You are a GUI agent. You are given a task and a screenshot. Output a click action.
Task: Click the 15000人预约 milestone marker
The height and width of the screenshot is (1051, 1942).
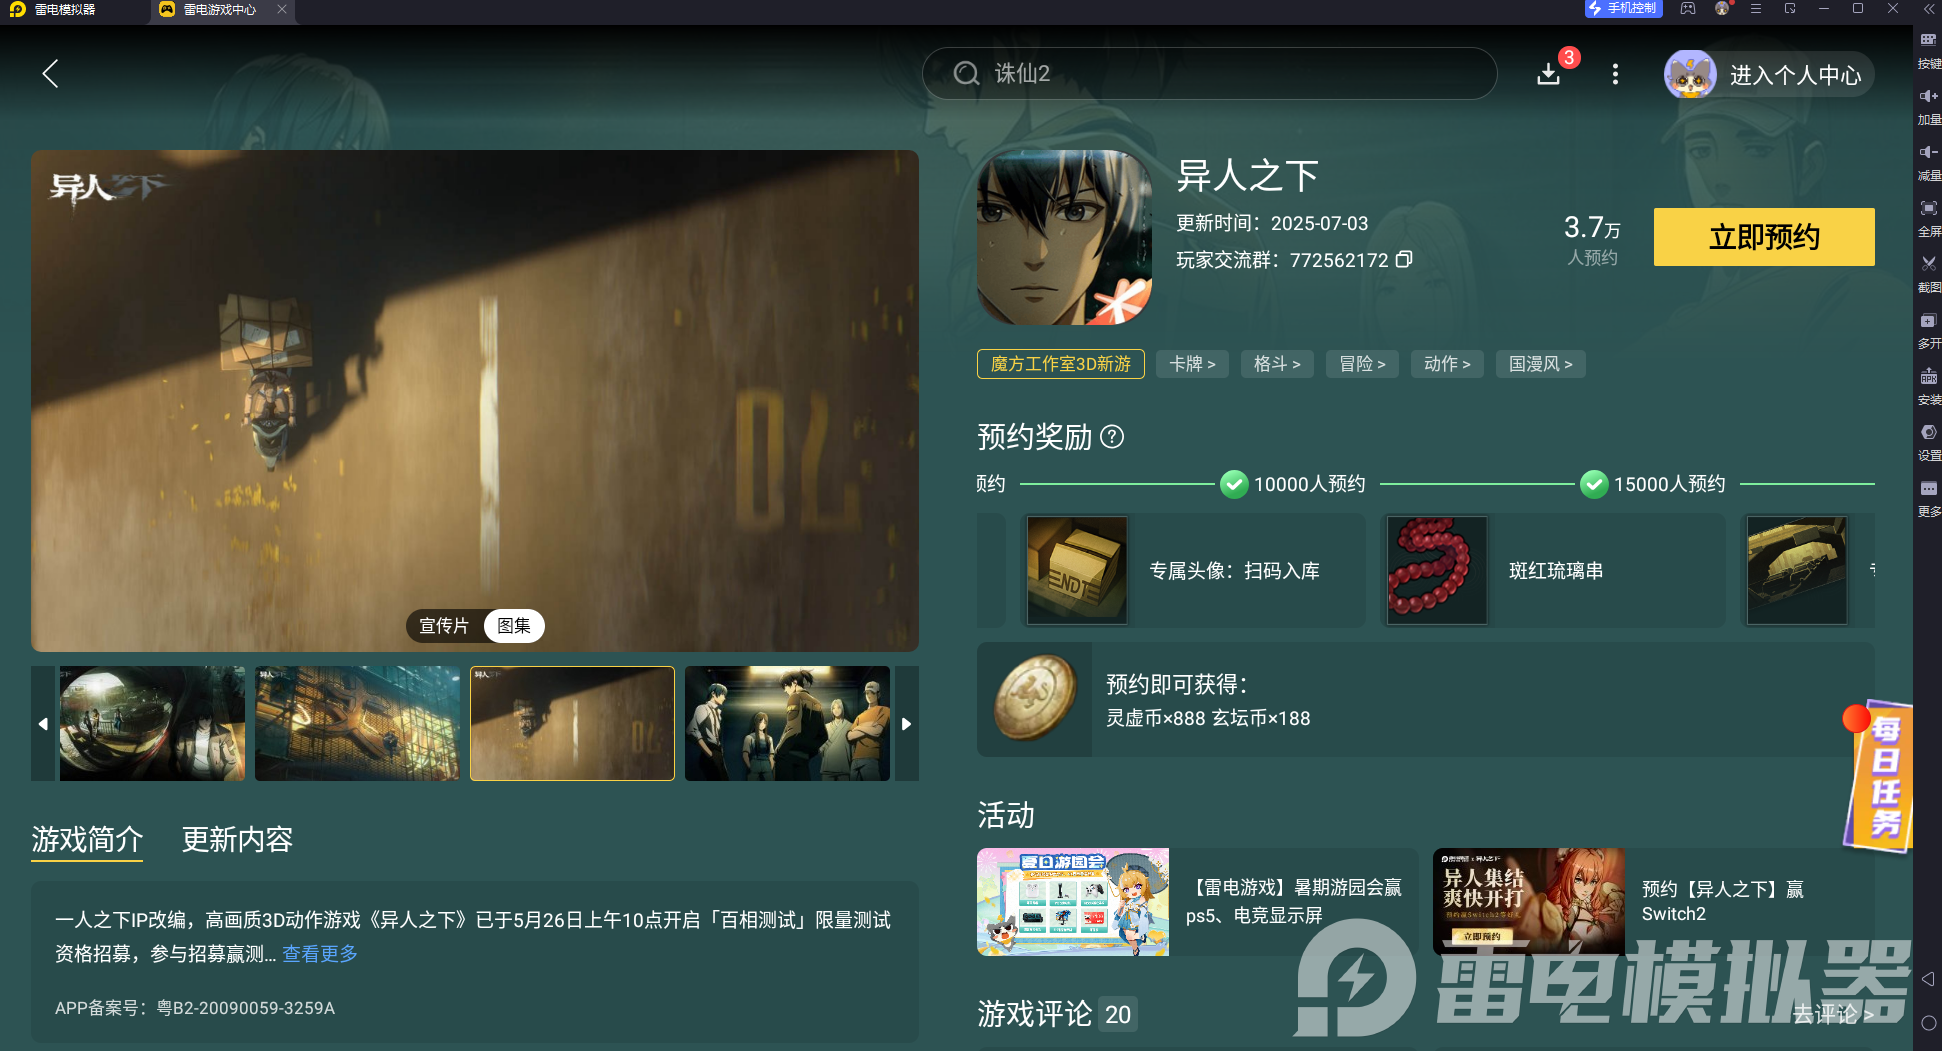pos(1653,484)
